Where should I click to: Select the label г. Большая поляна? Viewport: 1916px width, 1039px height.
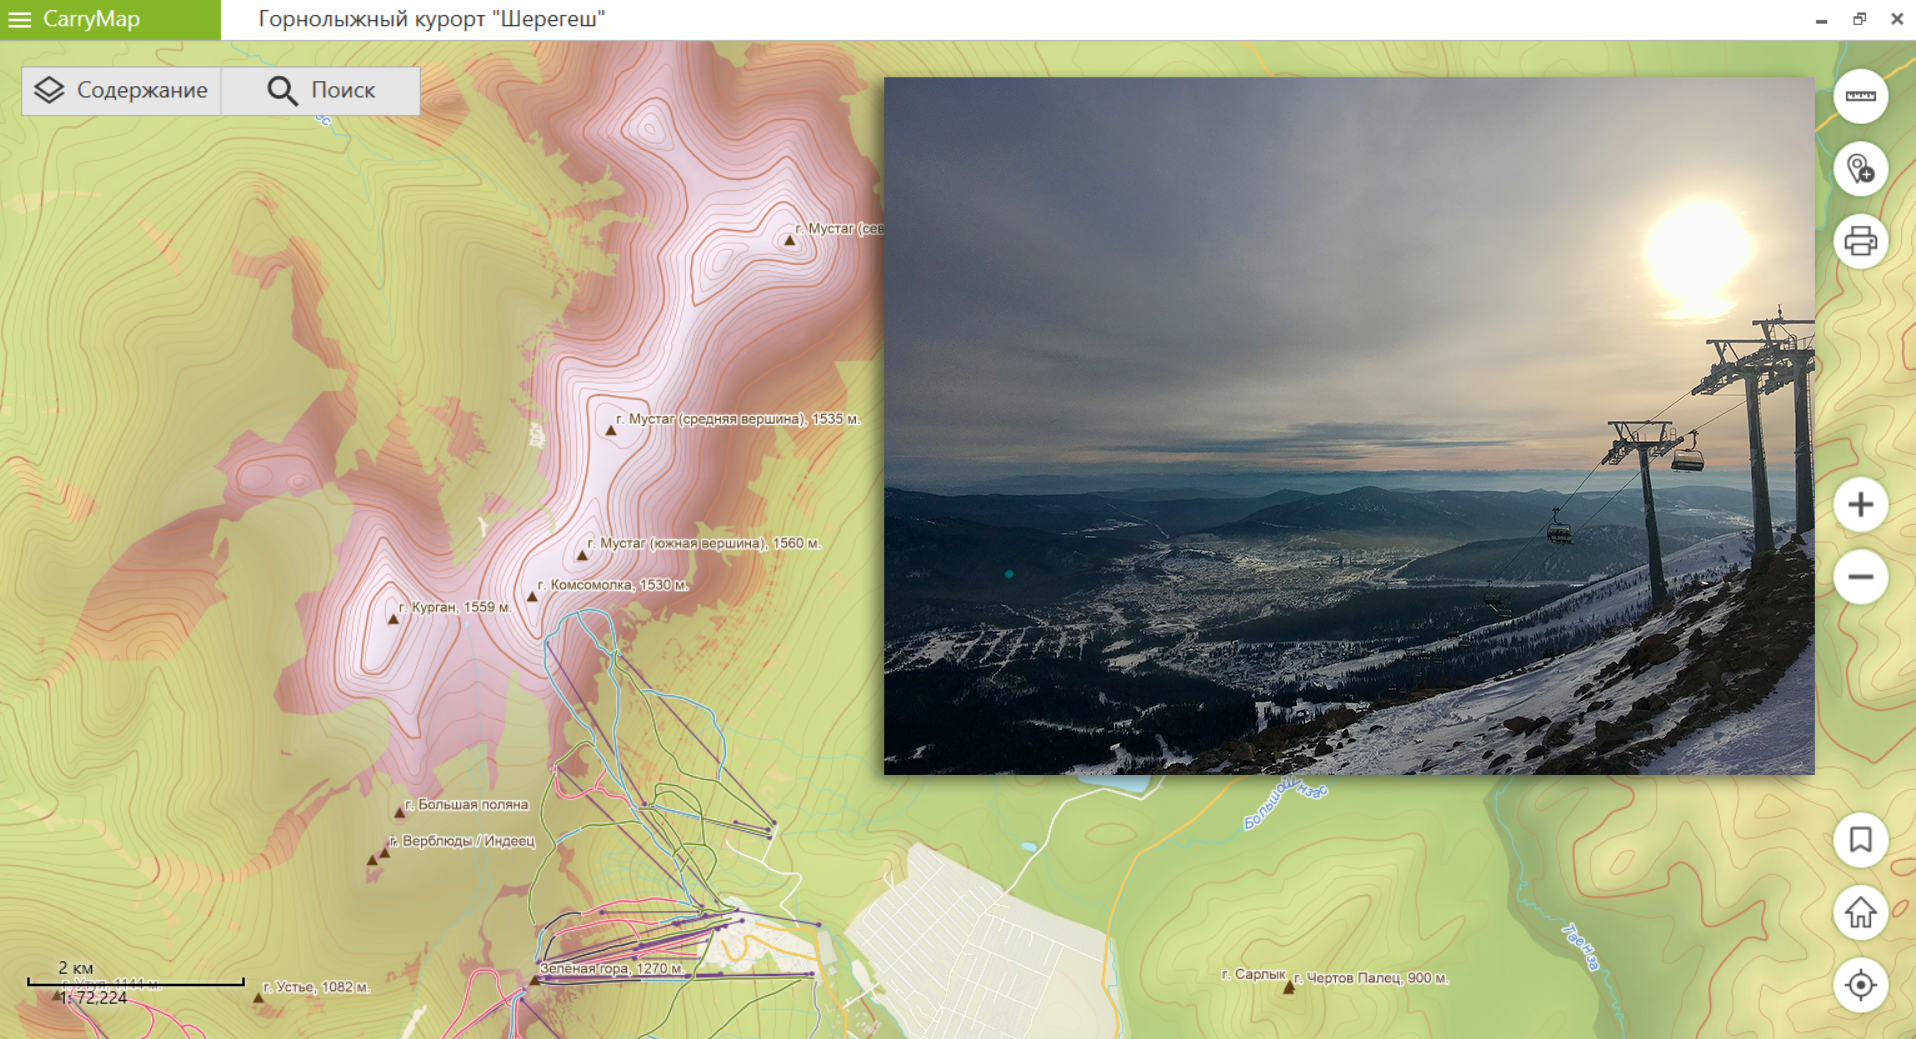[x=466, y=804]
